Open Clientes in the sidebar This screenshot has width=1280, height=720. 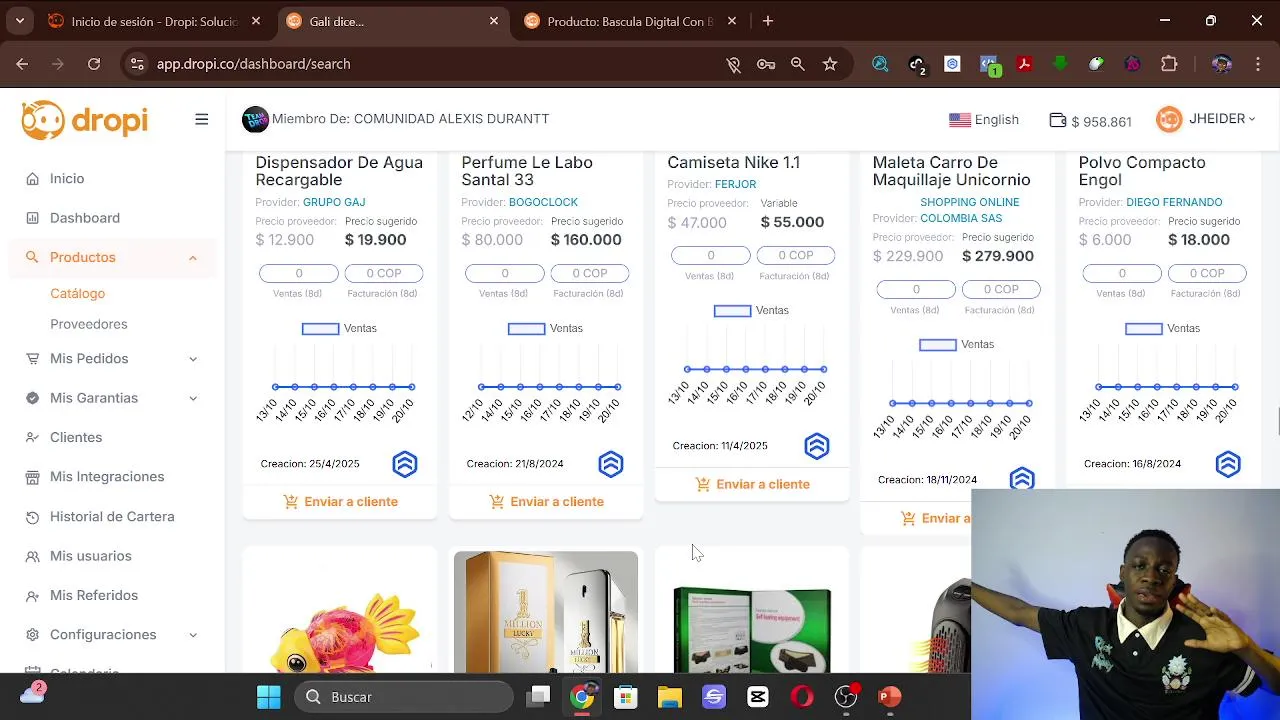(x=76, y=437)
